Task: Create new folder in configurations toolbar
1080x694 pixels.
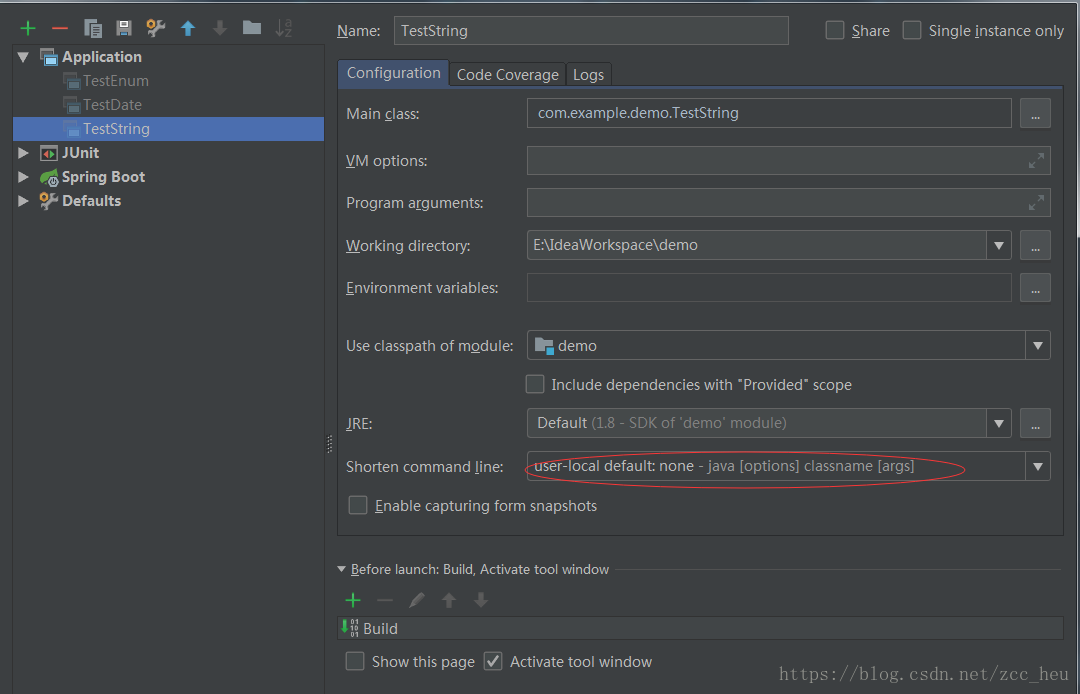Action: [x=252, y=28]
